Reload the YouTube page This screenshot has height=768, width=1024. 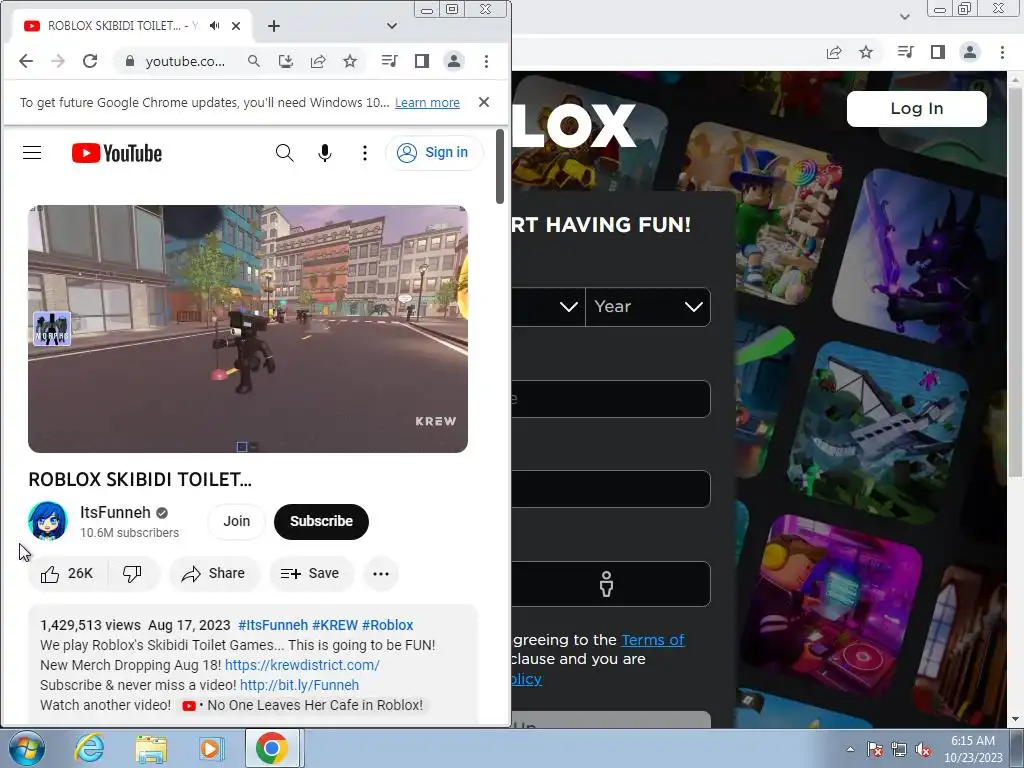pos(90,61)
